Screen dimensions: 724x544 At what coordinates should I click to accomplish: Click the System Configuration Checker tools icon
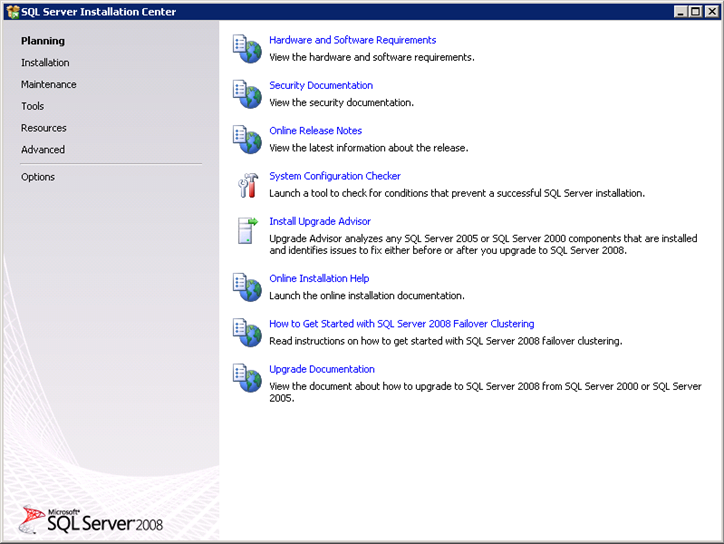pyautogui.click(x=248, y=185)
